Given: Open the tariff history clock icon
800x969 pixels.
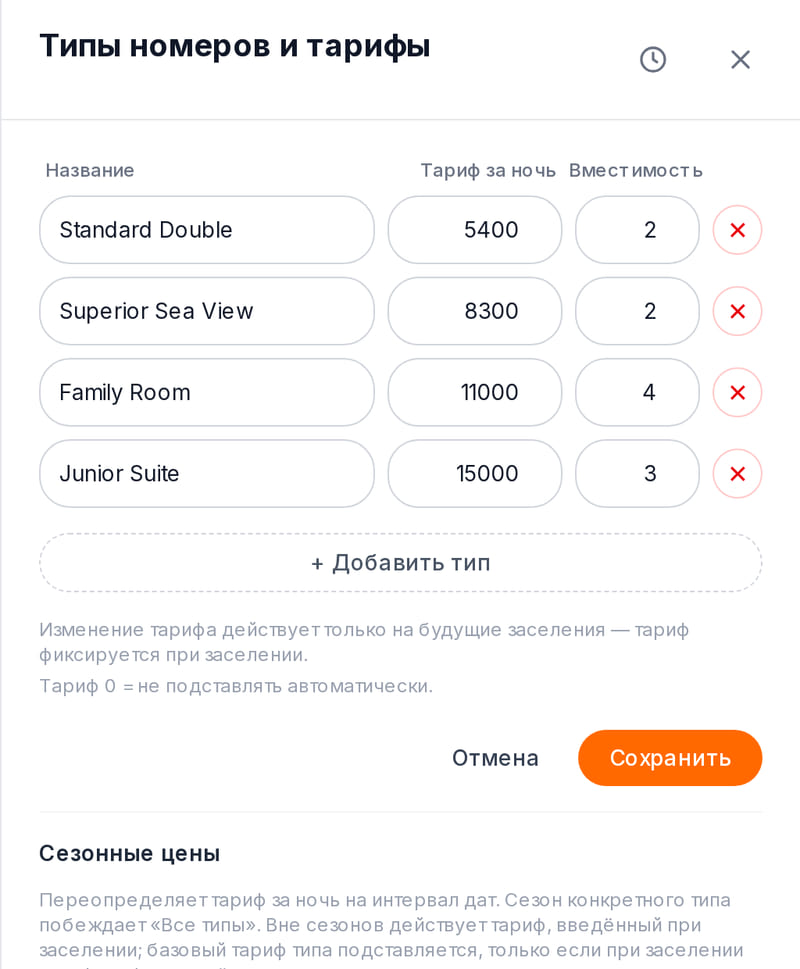Looking at the screenshot, I should tap(652, 60).
